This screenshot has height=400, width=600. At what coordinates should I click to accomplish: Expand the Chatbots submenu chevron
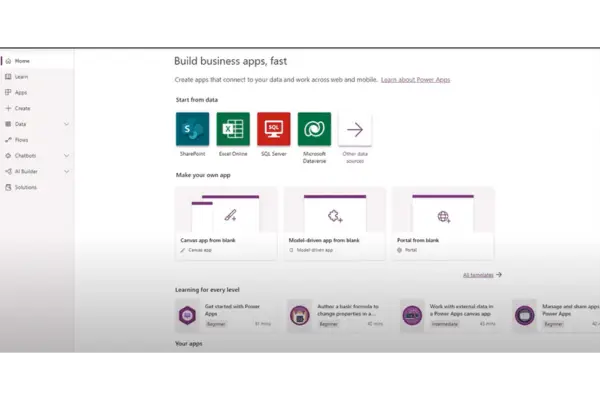coord(67,156)
